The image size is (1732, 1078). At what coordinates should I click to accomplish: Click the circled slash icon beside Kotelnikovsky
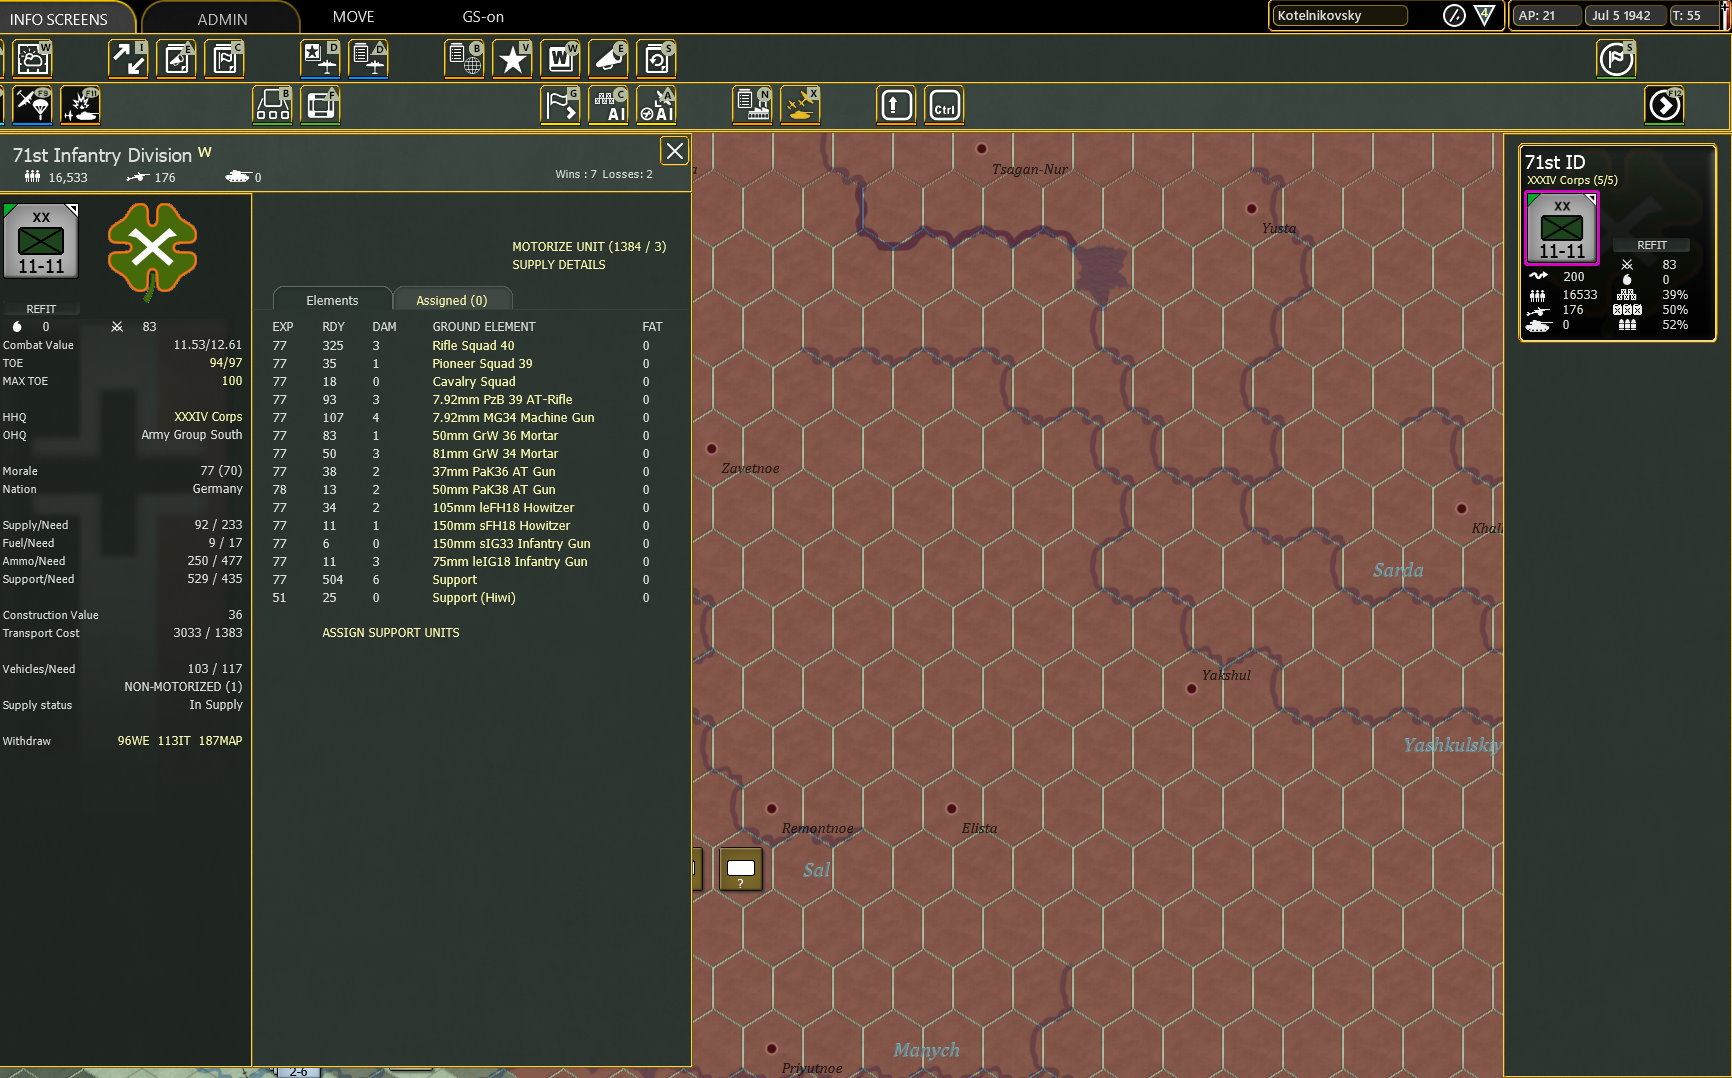[1454, 15]
